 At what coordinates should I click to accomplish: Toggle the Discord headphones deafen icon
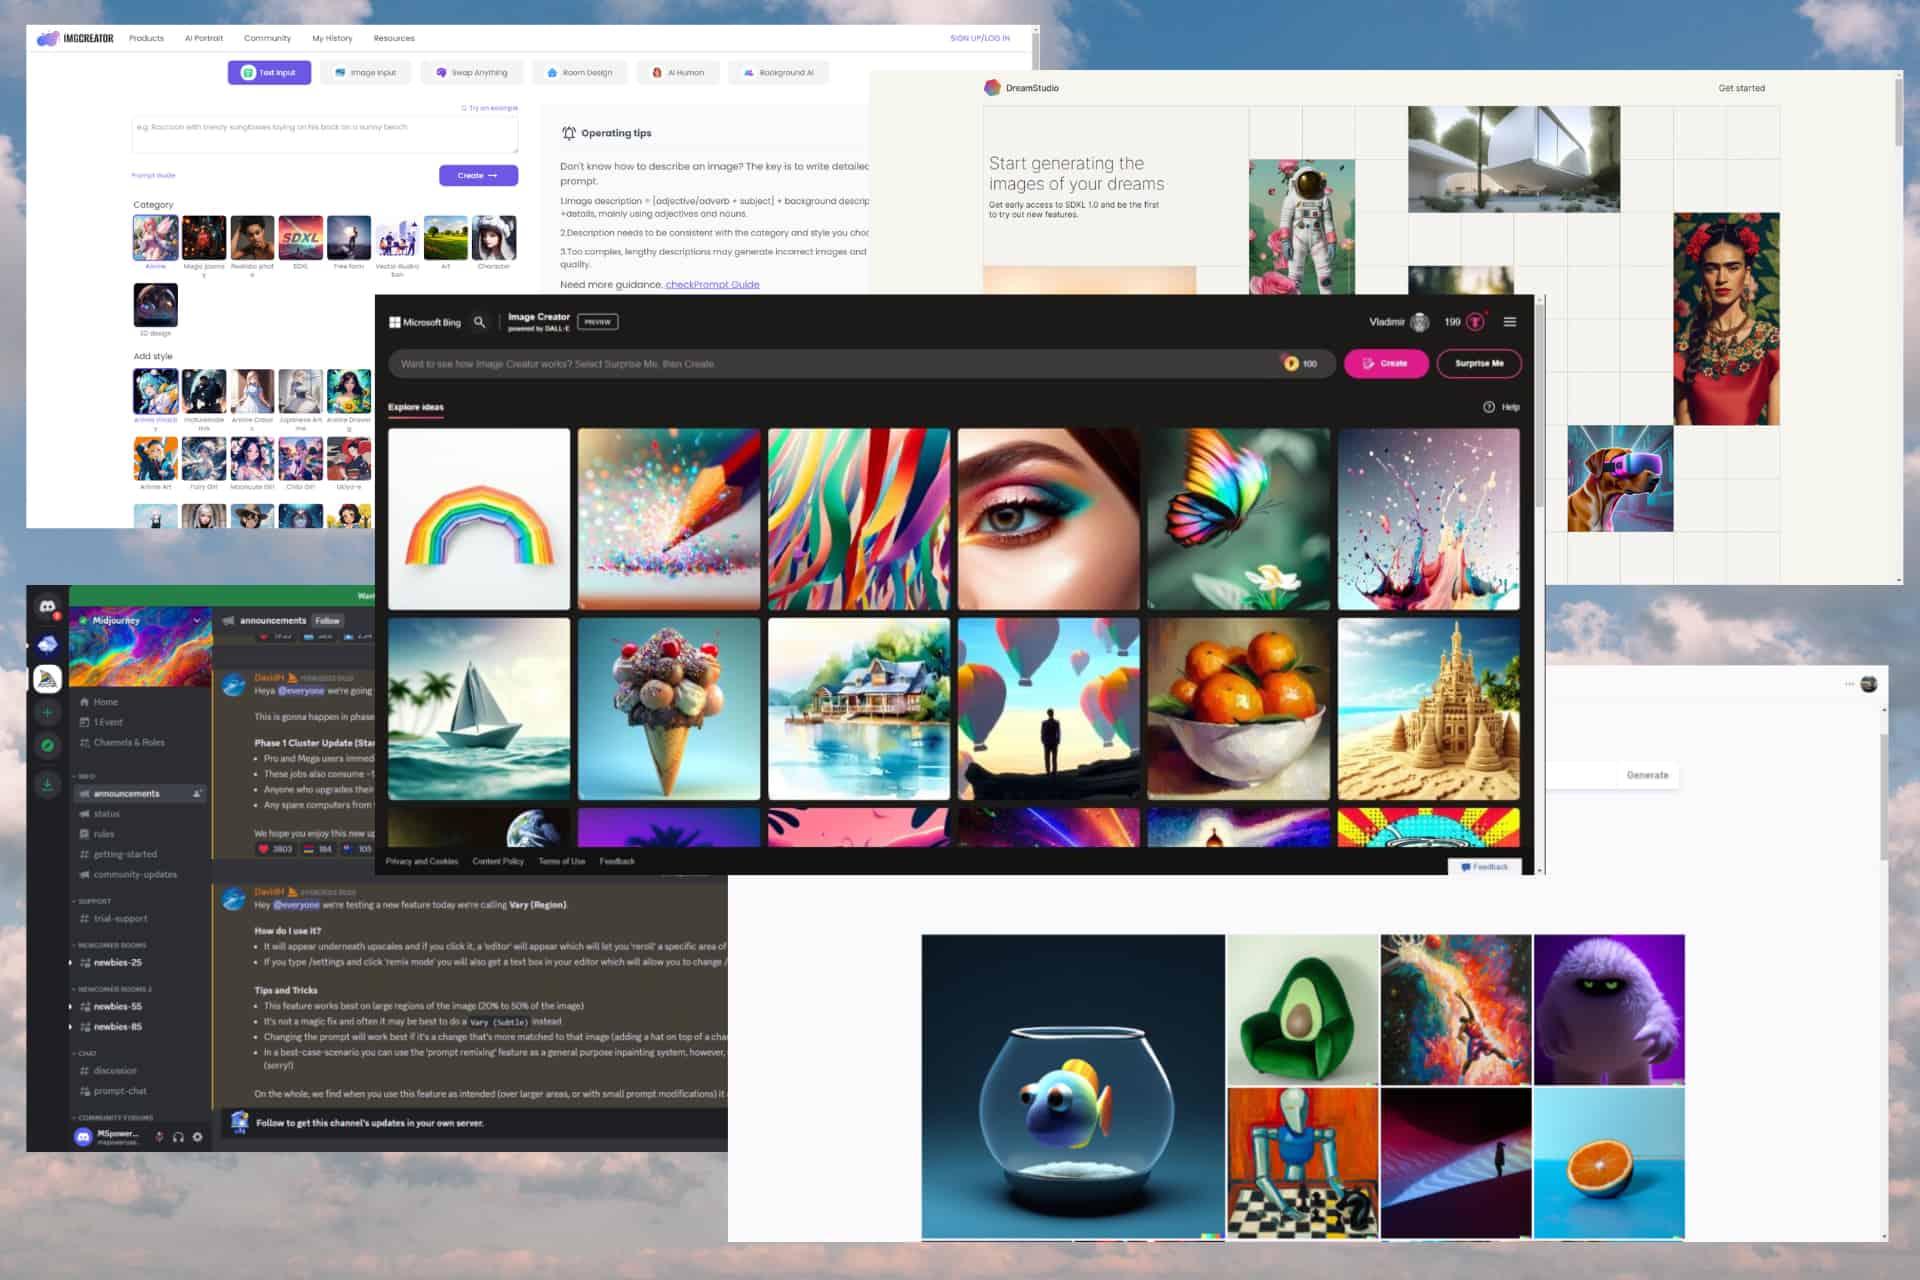[x=178, y=1137]
